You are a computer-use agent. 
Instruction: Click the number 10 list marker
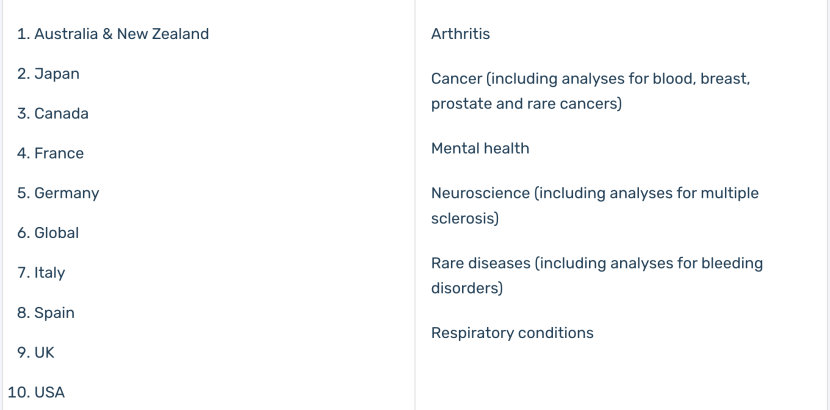tap(19, 393)
